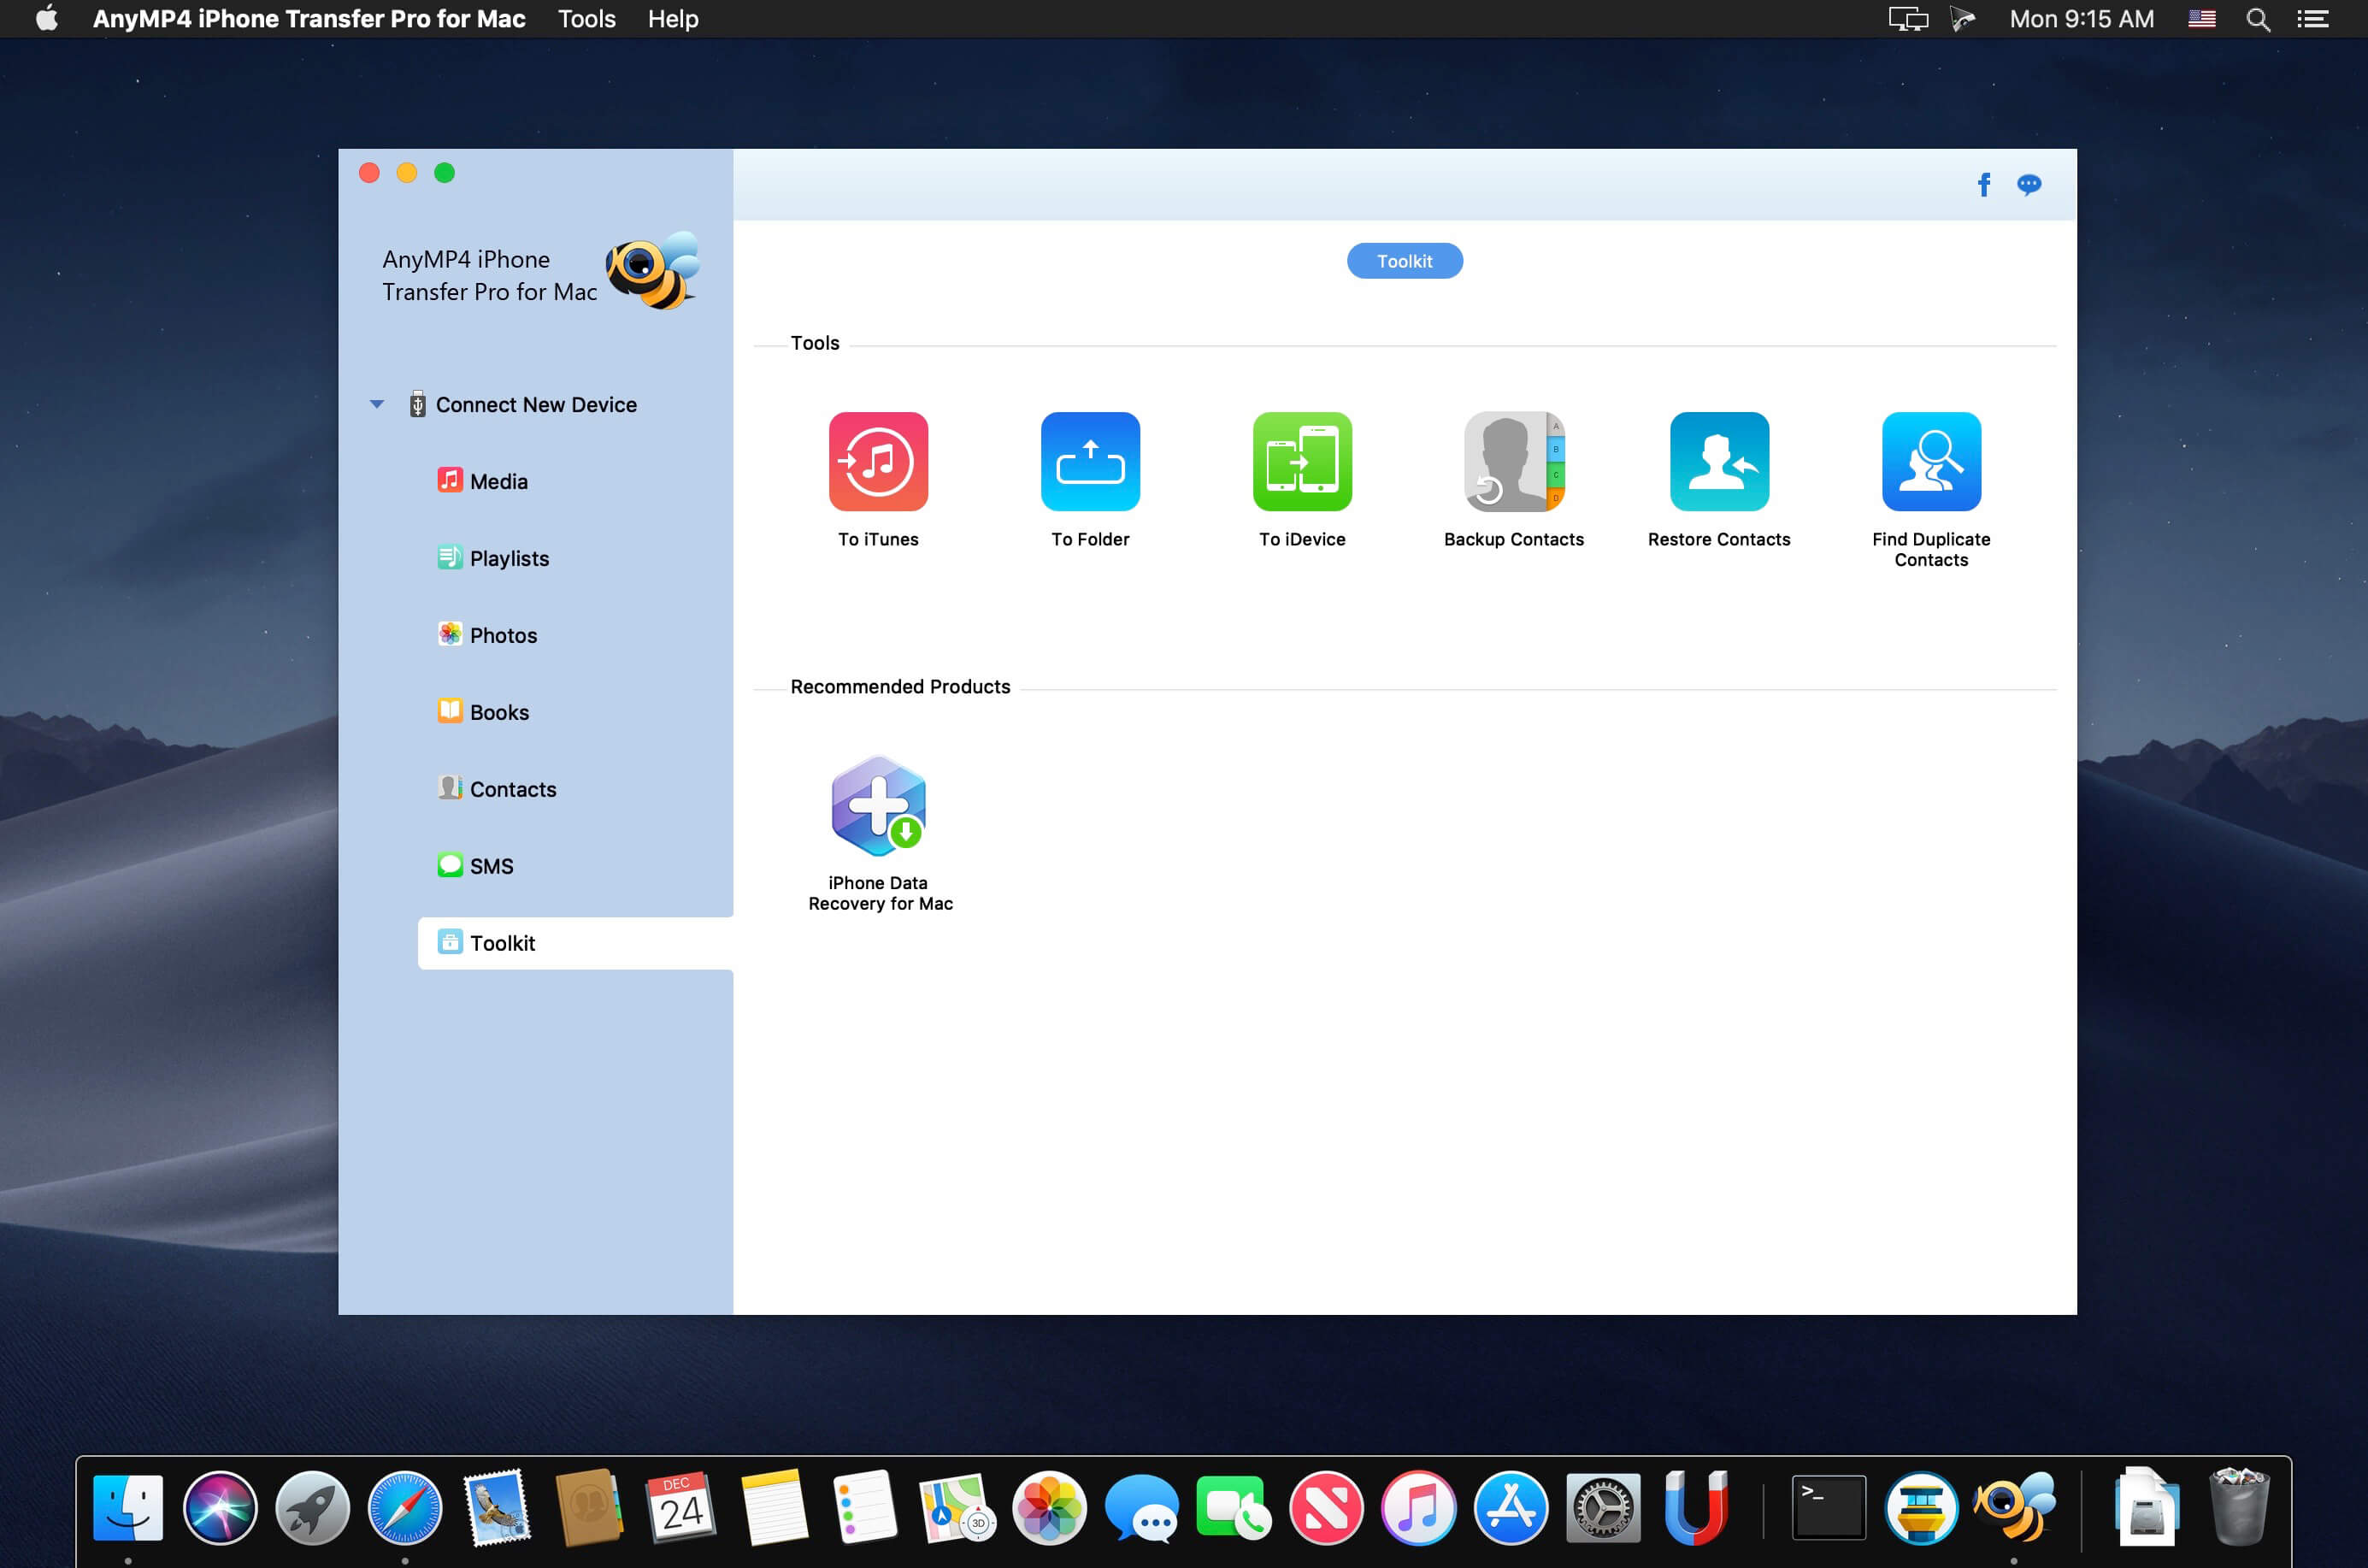
Task: Click the blue Toolkit button
Action: [x=1404, y=261]
